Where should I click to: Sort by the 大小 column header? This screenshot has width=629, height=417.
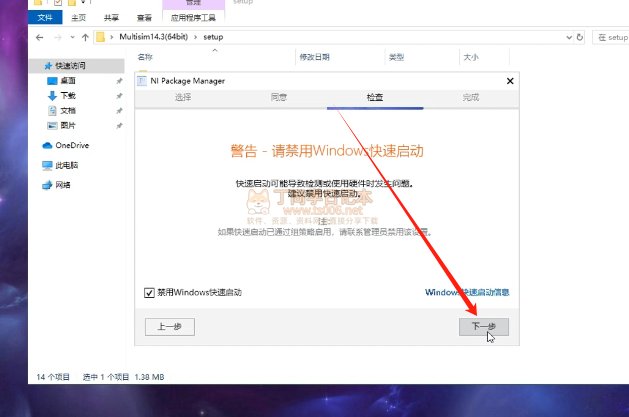471,57
